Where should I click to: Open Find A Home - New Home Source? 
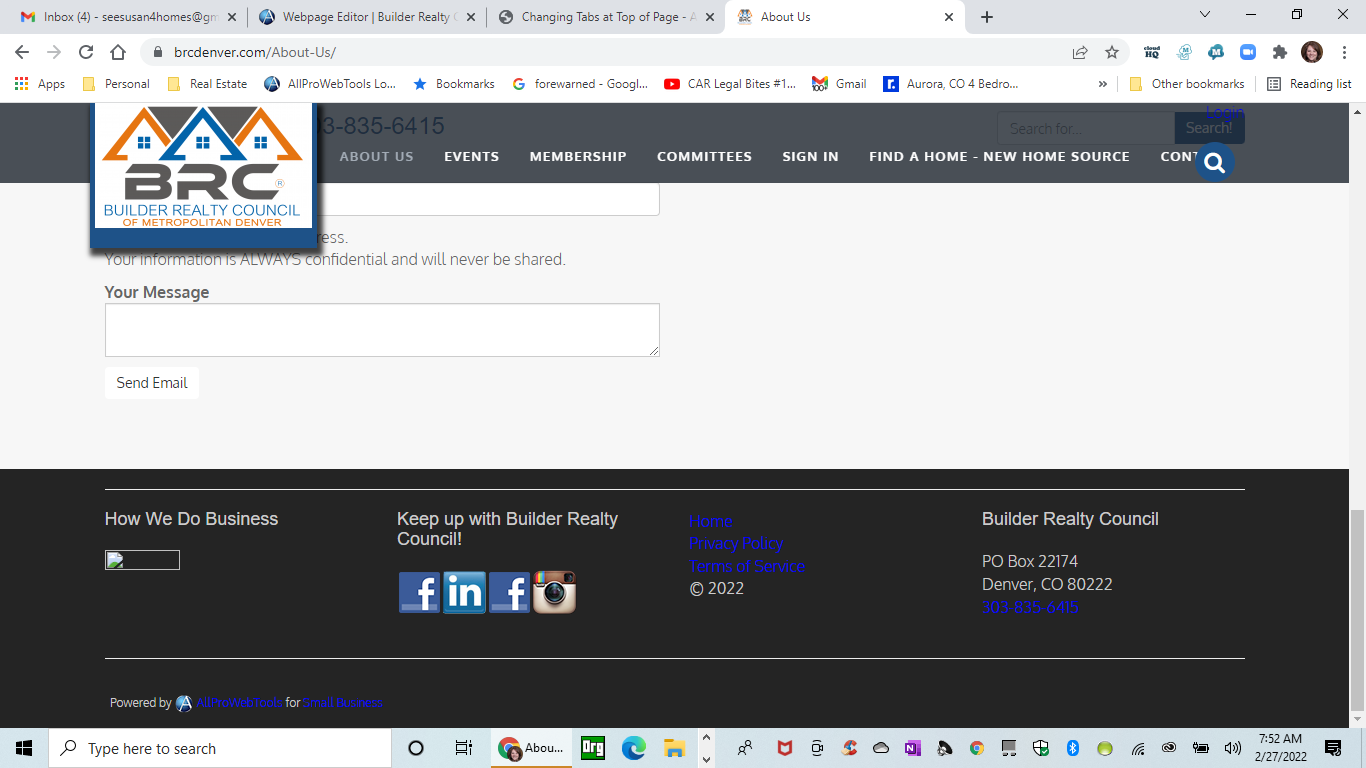(x=999, y=157)
